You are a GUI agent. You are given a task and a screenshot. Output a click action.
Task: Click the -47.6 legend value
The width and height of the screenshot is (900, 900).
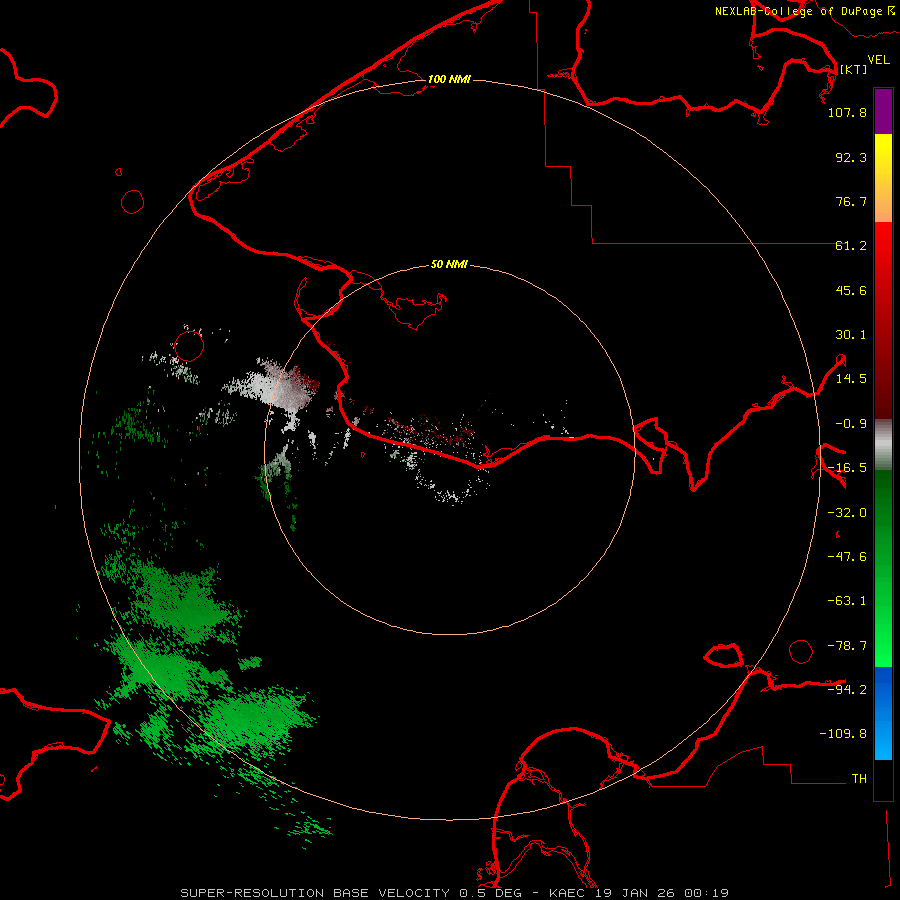tap(847, 557)
